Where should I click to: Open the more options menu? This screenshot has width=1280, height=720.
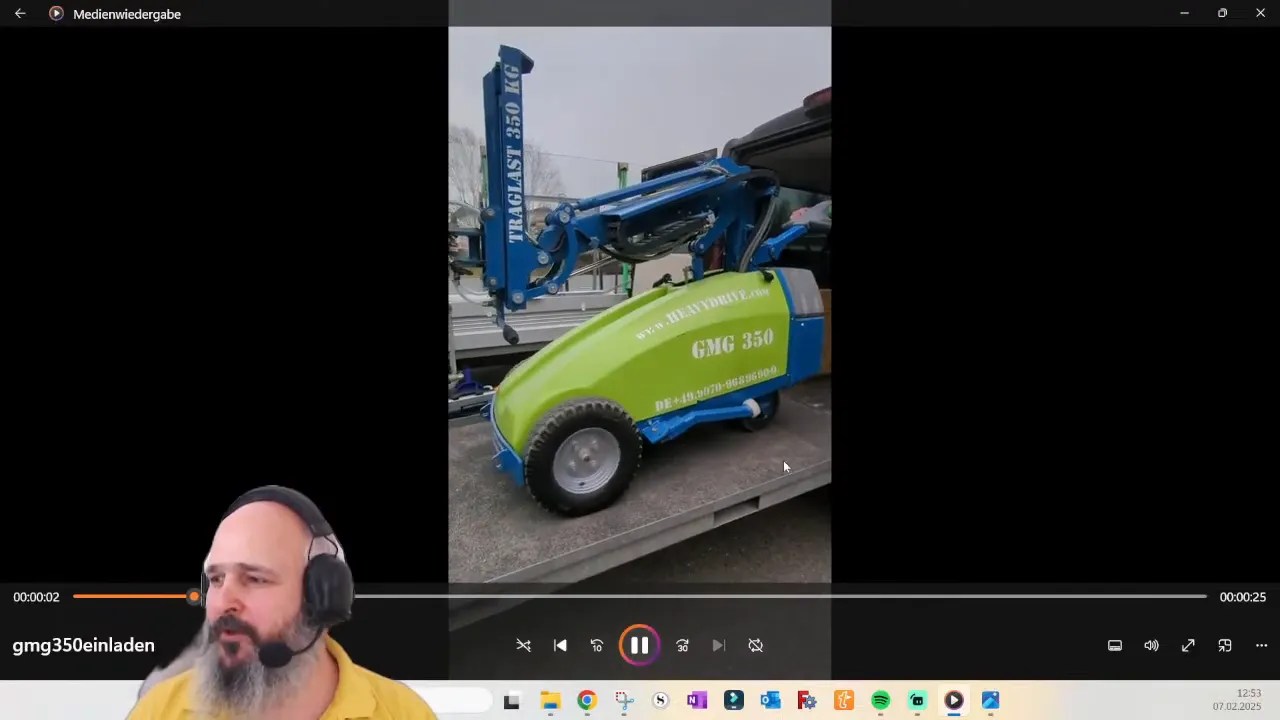tap(1261, 646)
